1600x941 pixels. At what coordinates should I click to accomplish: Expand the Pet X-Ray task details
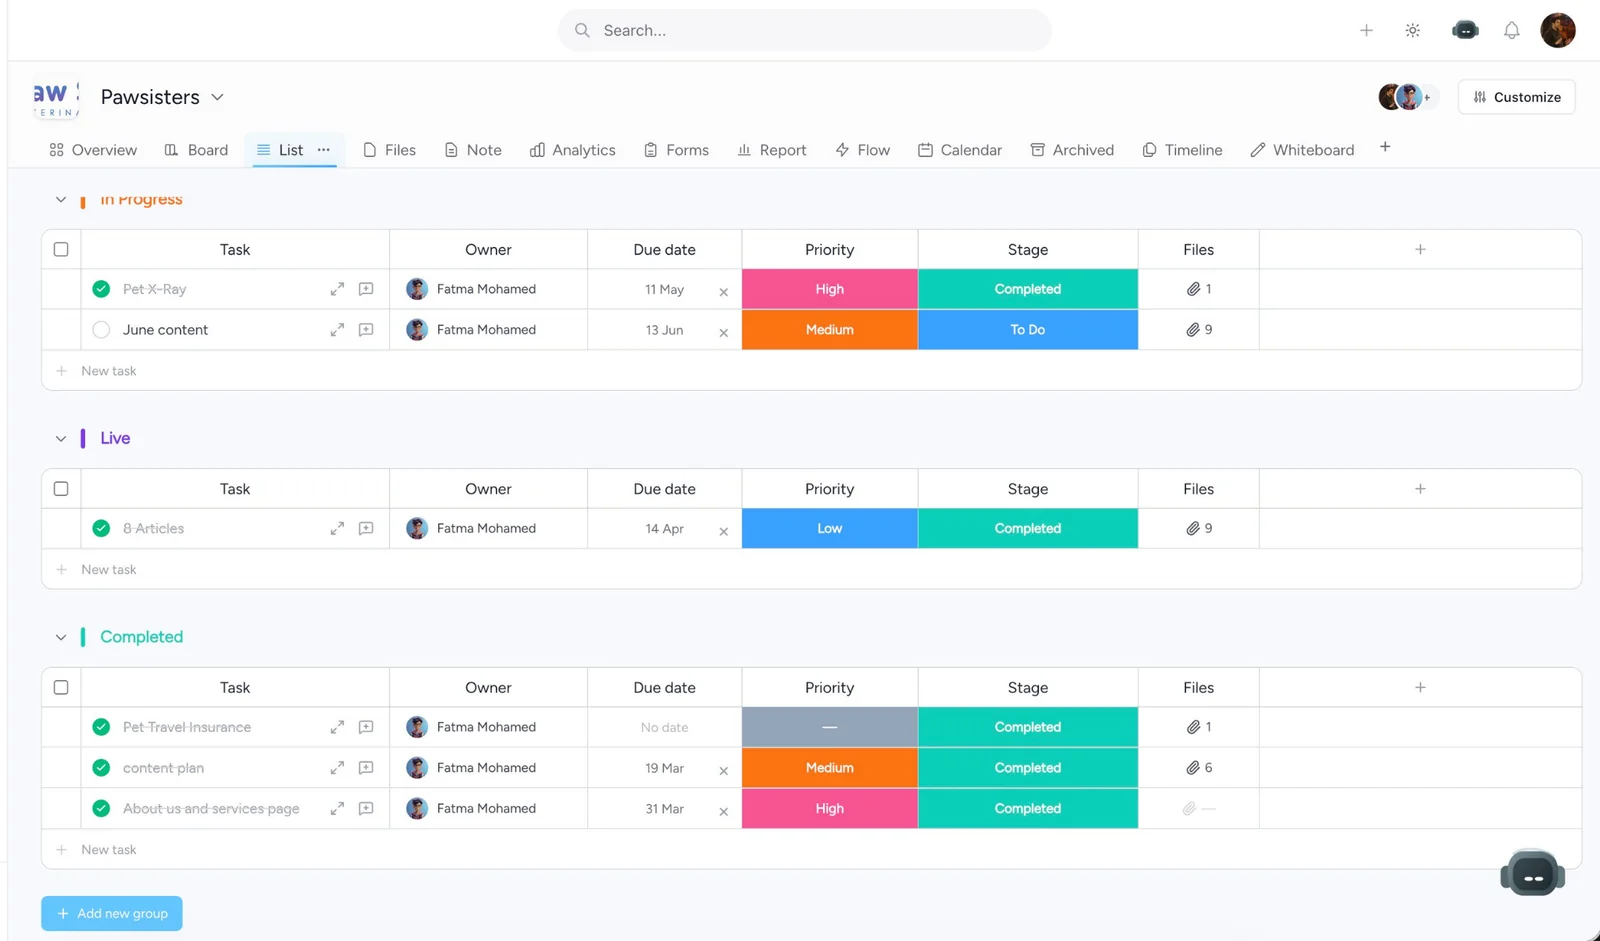(x=337, y=289)
